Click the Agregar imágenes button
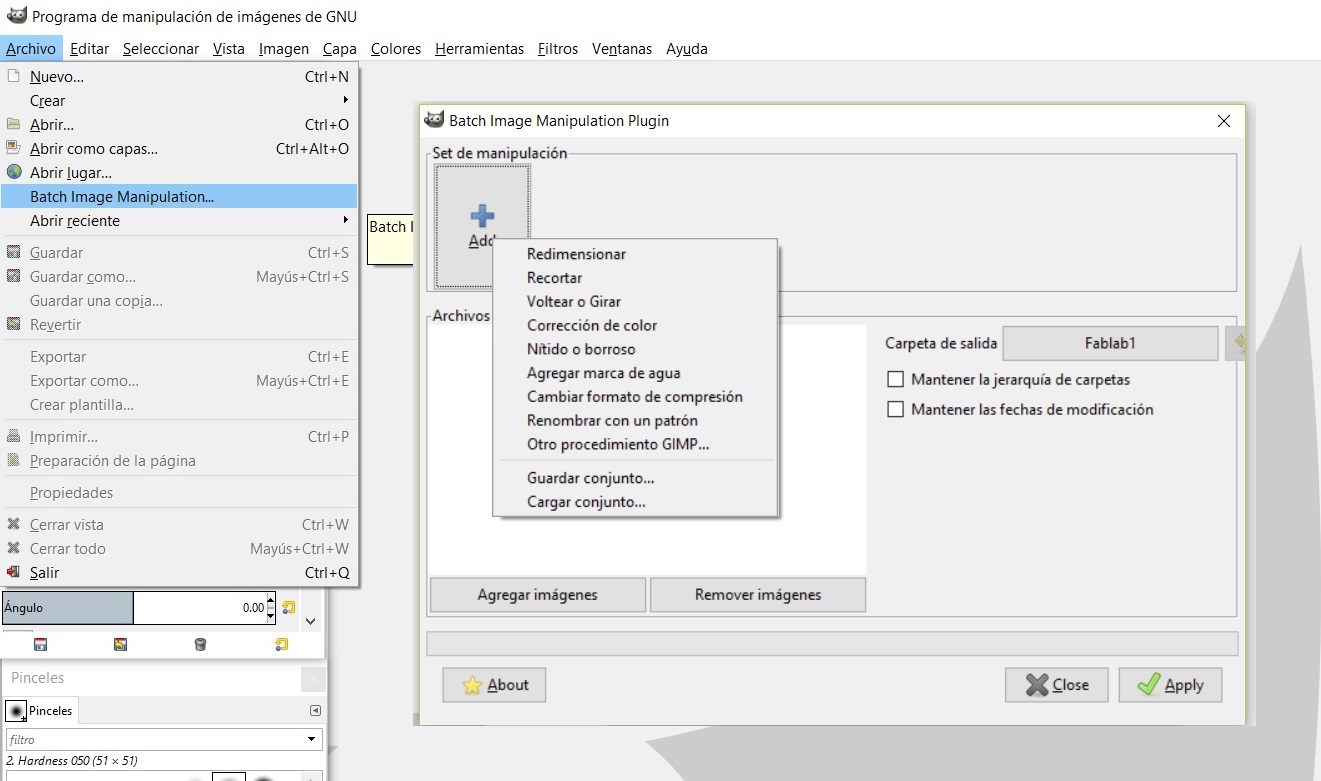 pyautogui.click(x=538, y=595)
